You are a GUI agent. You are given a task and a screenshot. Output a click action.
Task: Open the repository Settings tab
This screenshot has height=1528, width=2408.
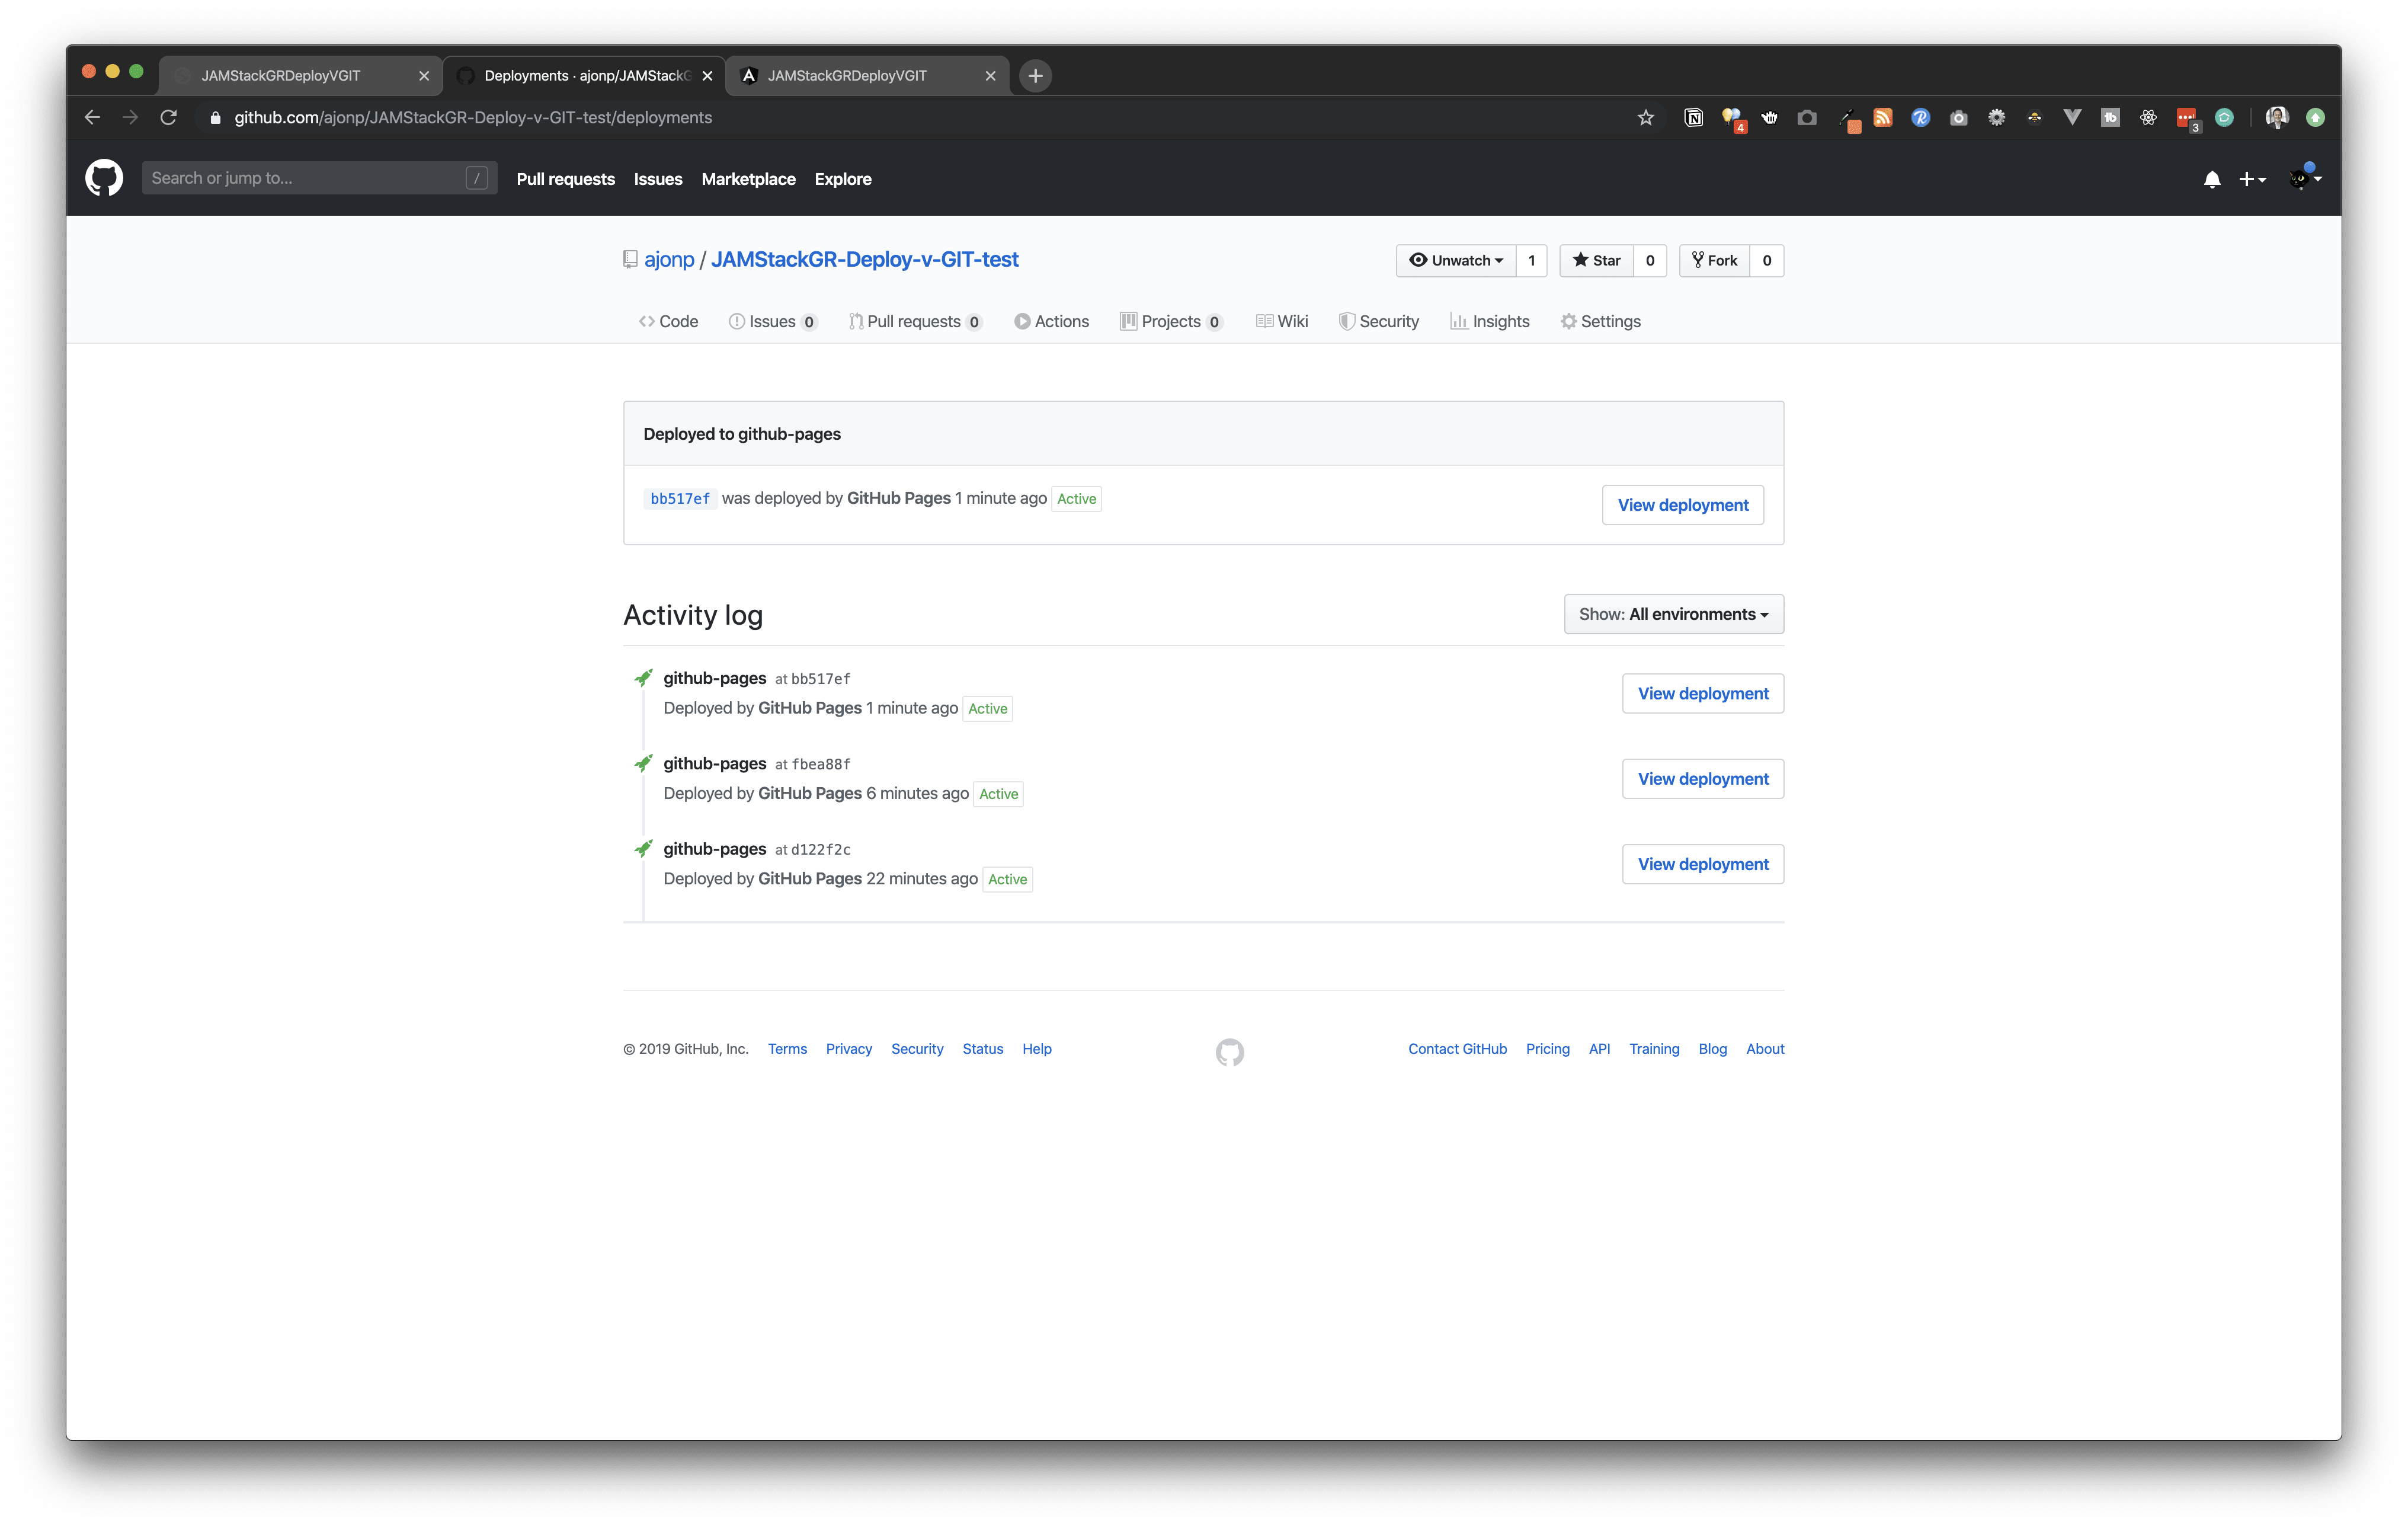point(1600,321)
